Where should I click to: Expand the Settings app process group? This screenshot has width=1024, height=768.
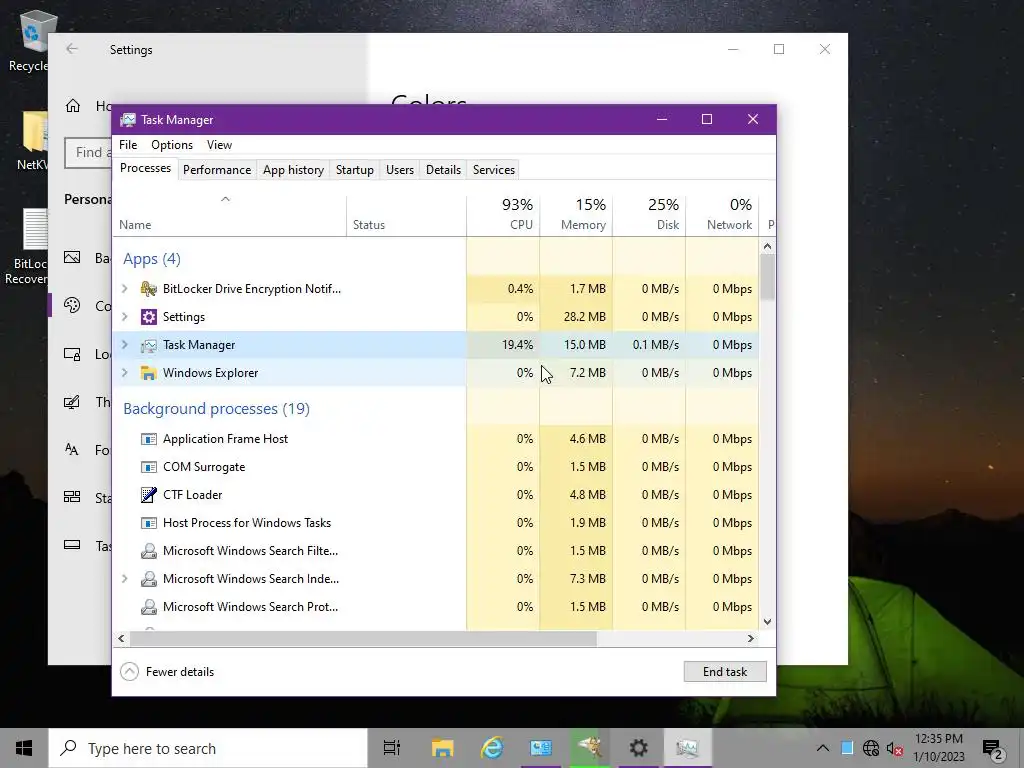(x=125, y=317)
